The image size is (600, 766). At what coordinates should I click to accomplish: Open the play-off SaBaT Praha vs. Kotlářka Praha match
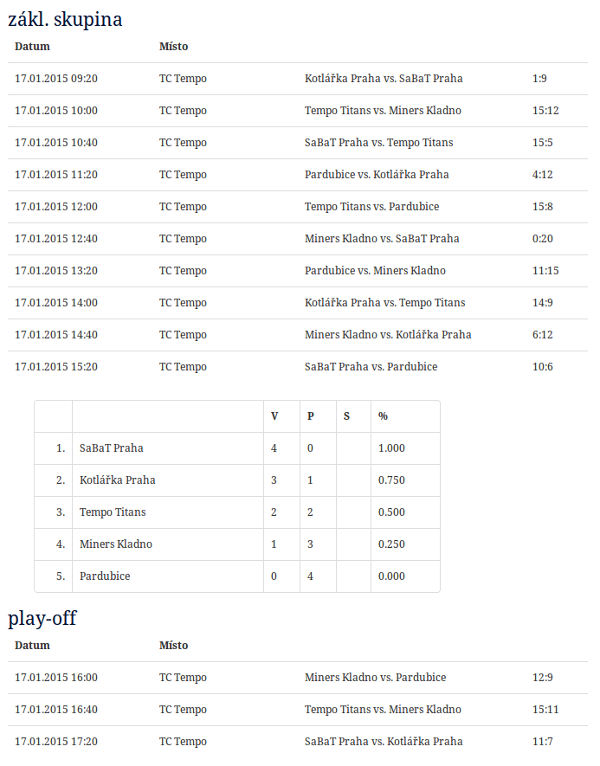[x=383, y=741]
